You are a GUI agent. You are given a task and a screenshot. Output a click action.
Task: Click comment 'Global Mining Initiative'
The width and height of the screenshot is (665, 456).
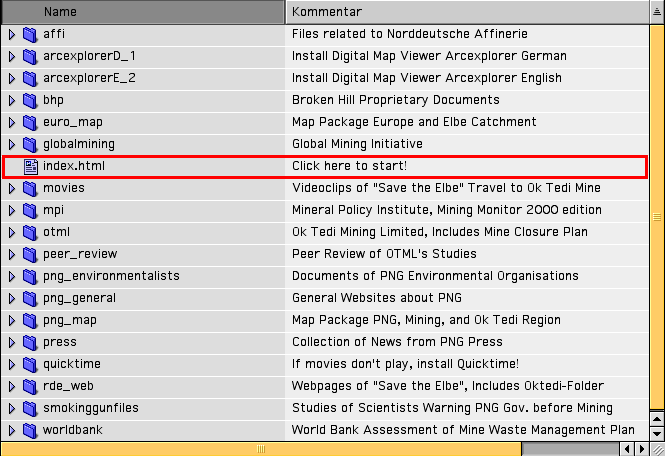click(x=357, y=145)
